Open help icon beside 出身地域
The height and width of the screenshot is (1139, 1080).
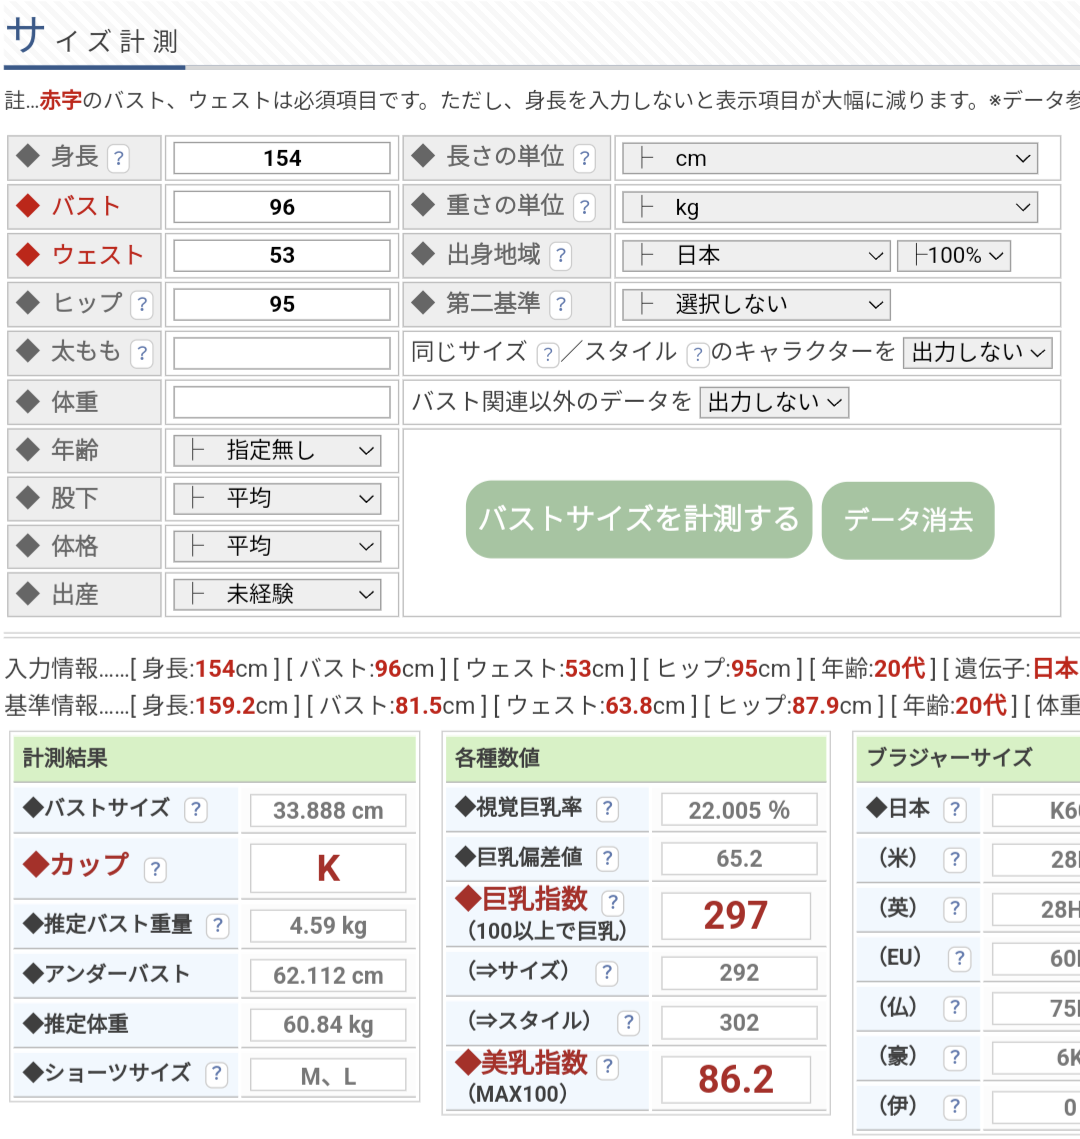click(561, 256)
